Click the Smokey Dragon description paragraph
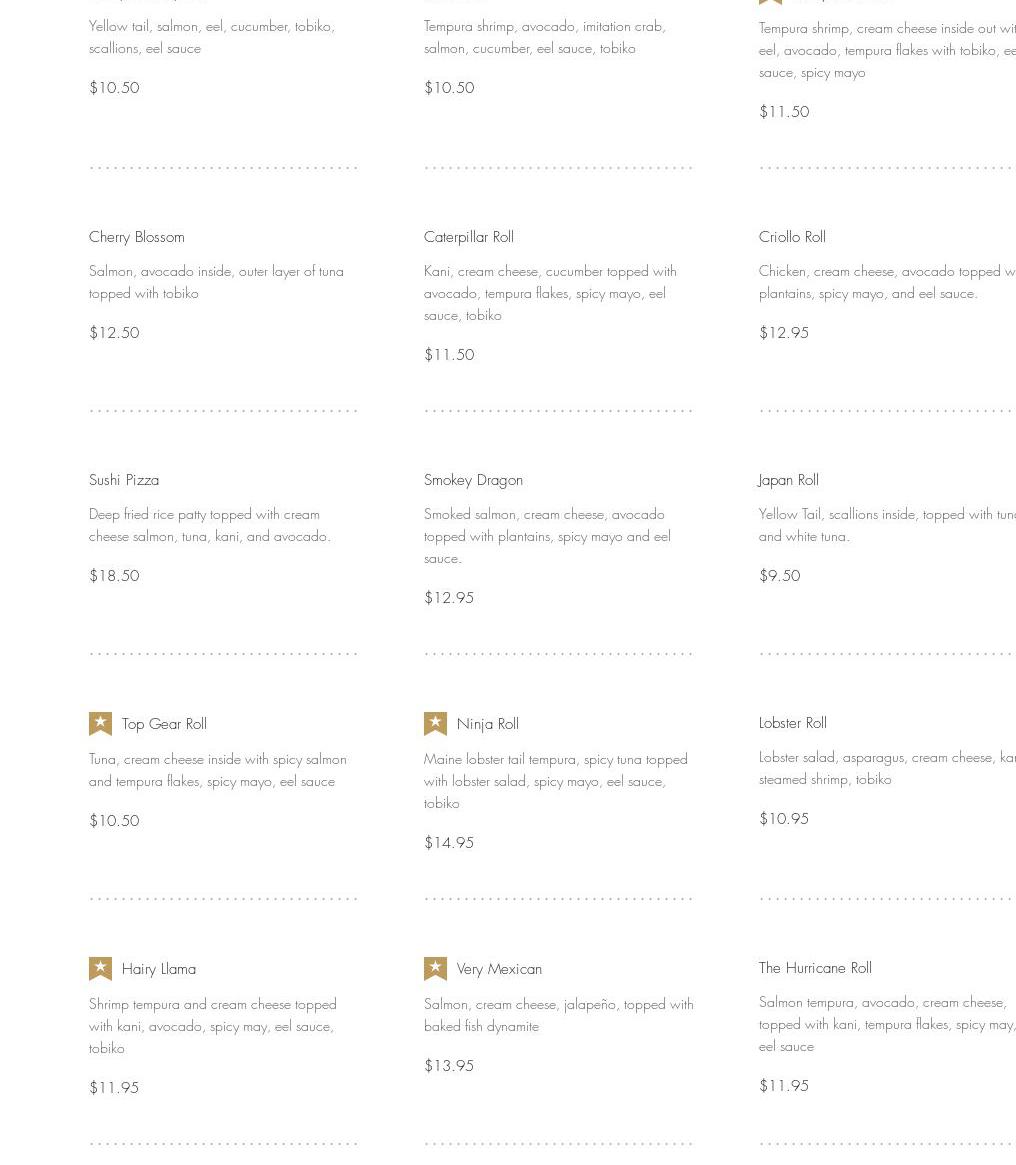The width and height of the screenshot is (1016, 1165). click(547, 536)
